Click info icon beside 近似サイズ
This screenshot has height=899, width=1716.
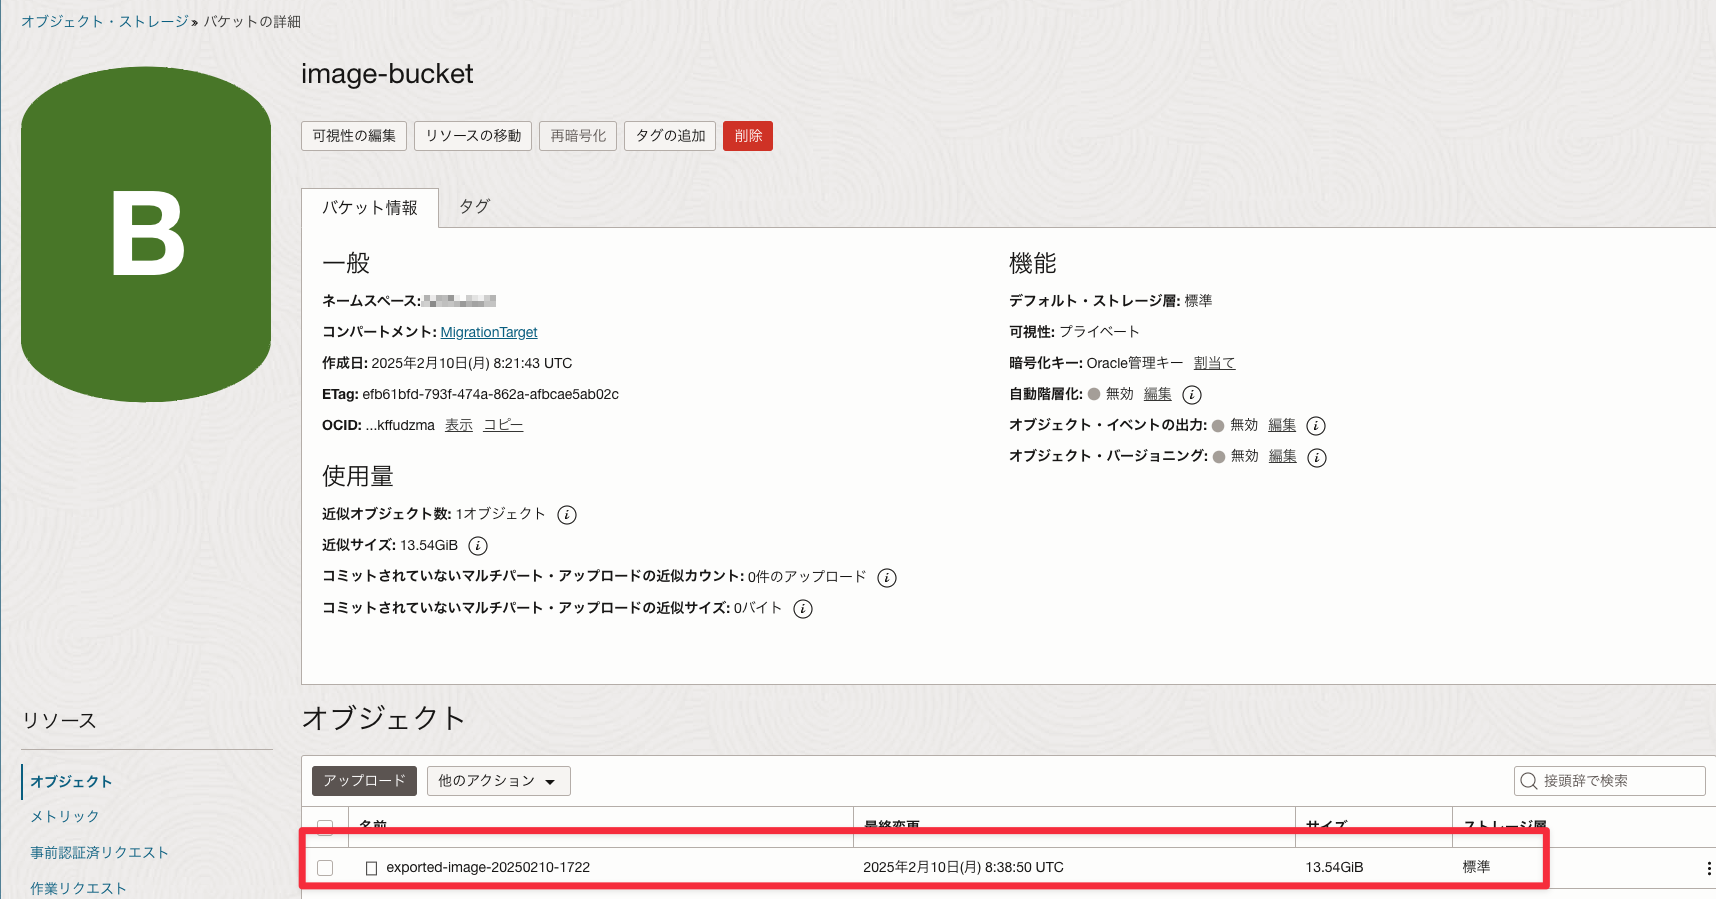(x=478, y=546)
